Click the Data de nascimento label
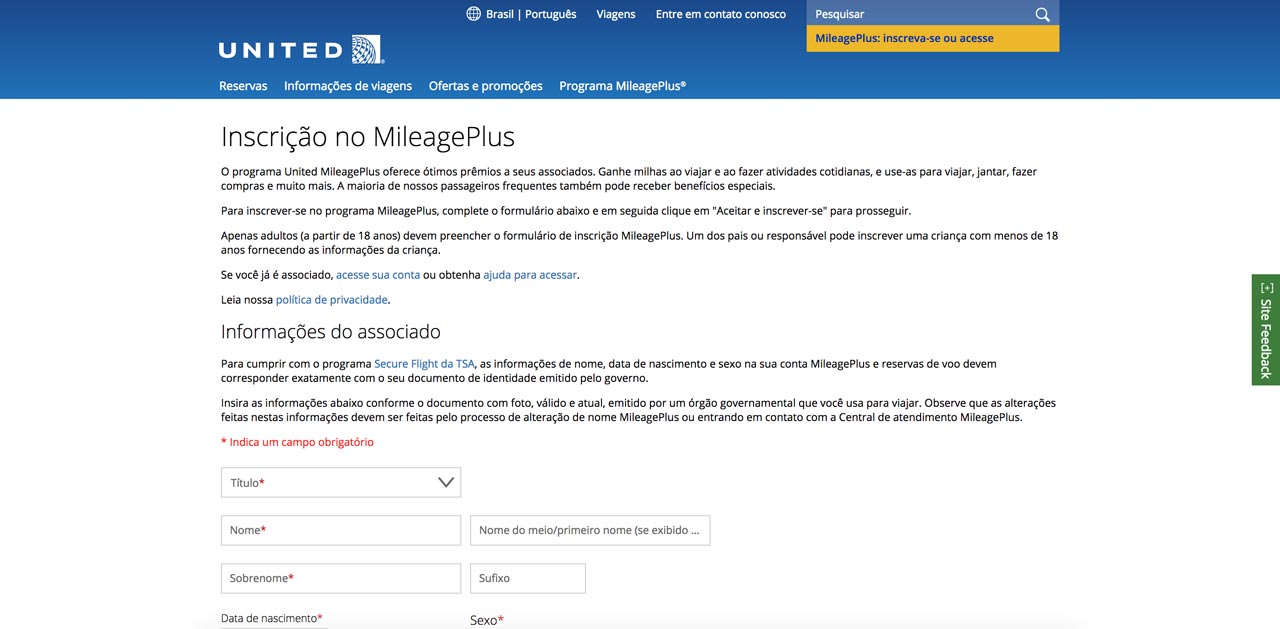 click(272, 618)
